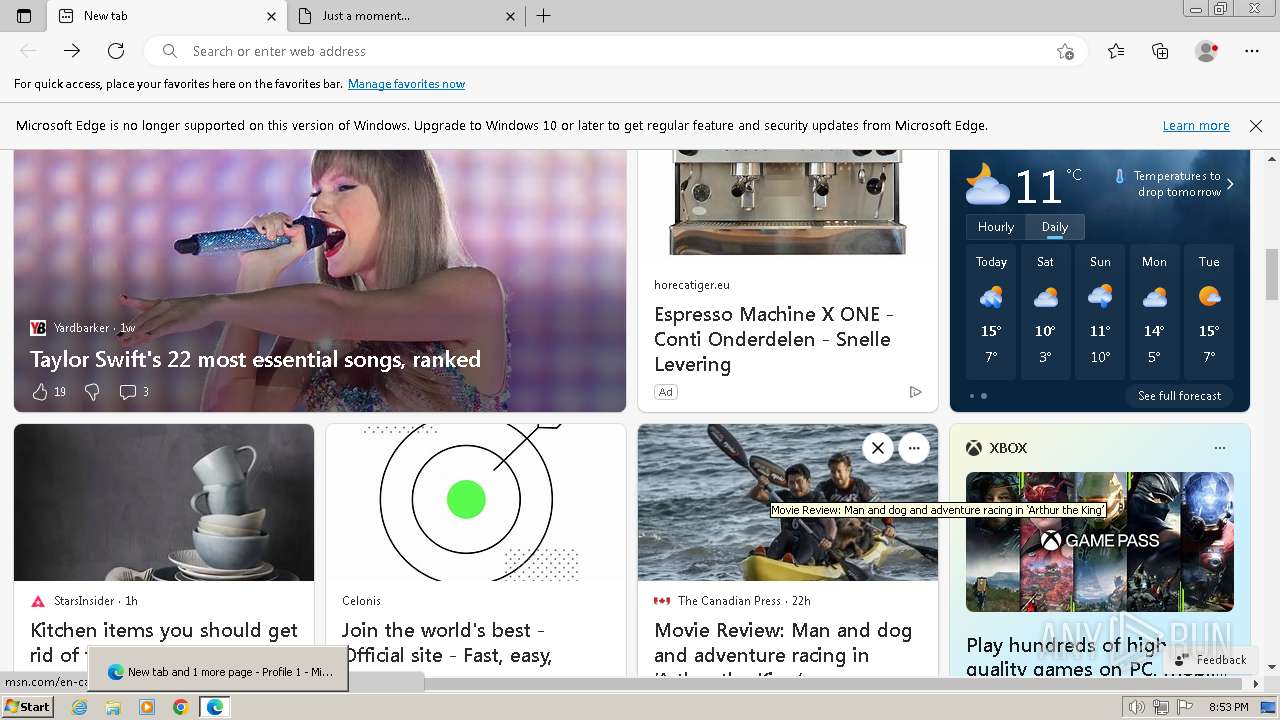Open the tab actions menu icon

[x=24, y=16]
